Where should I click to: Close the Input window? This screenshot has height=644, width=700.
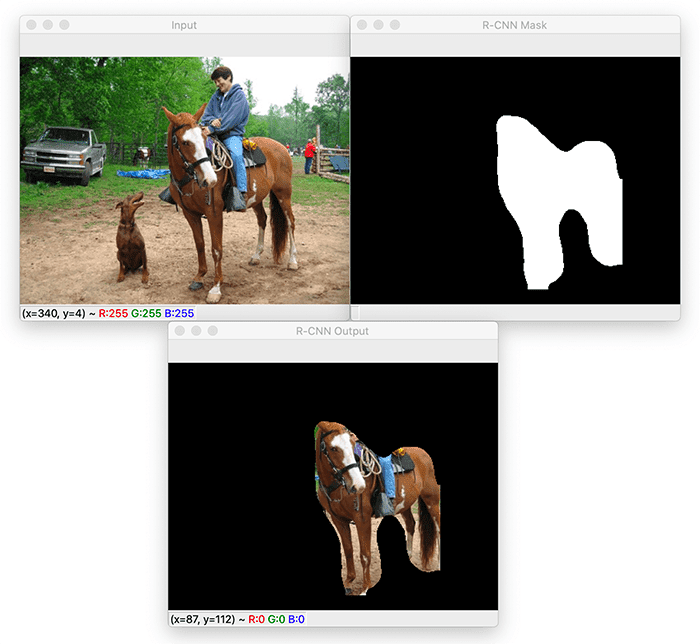[29, 24]
